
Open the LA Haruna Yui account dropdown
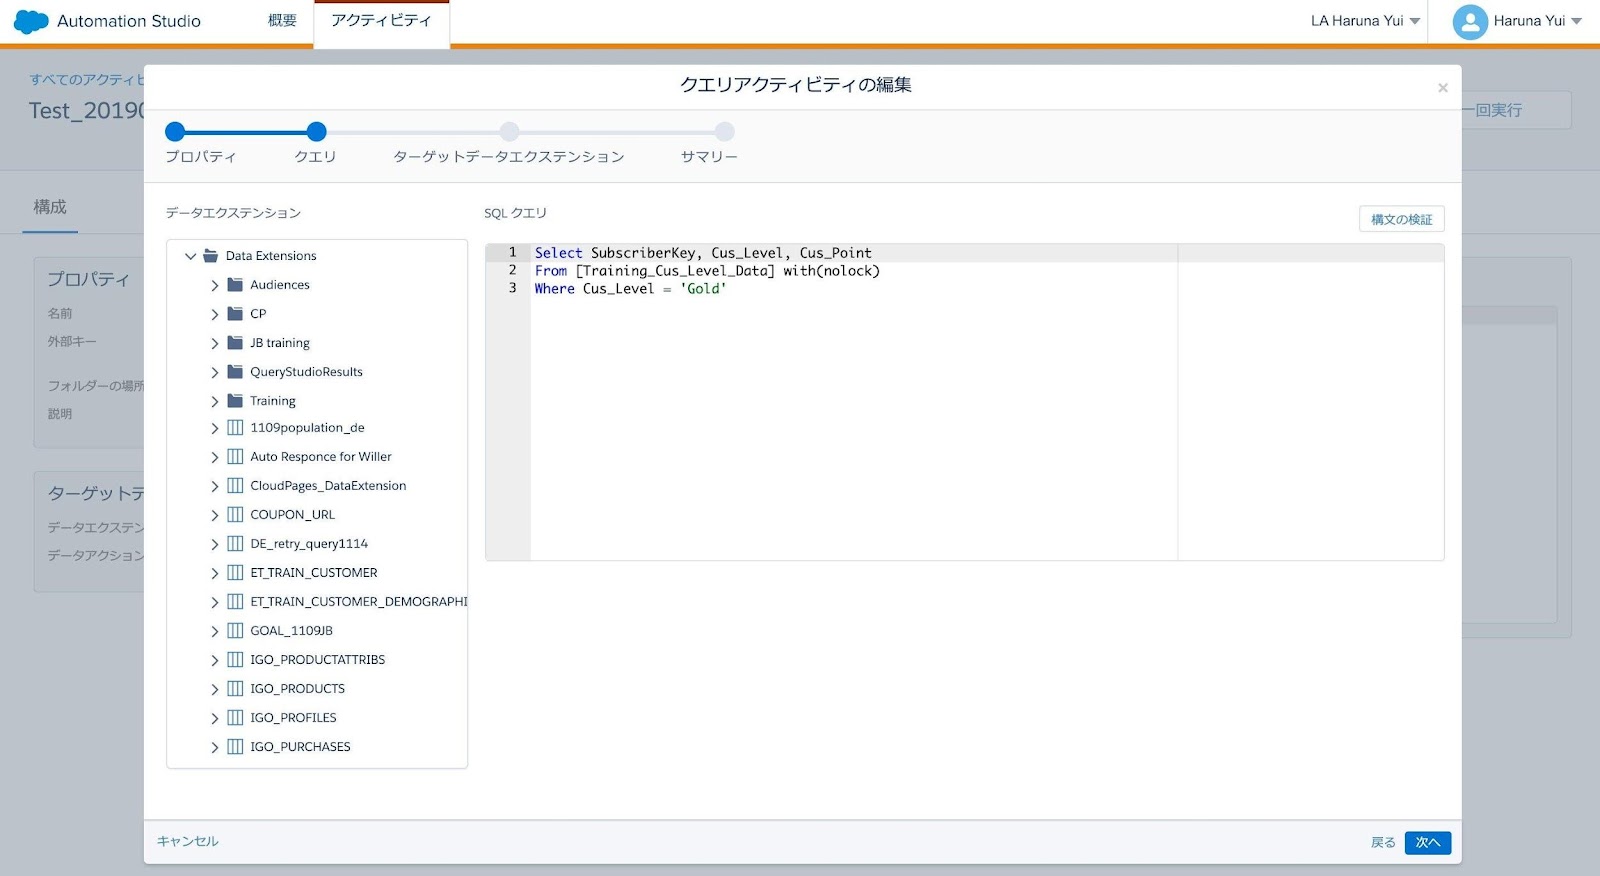pos(1365,21)
